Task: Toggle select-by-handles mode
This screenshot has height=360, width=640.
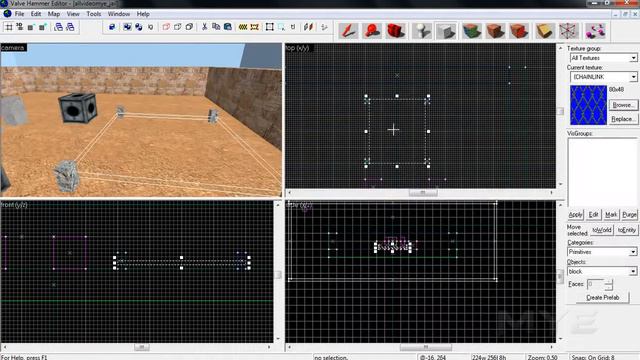Action: pyautogui.click(x=270, y=27)
